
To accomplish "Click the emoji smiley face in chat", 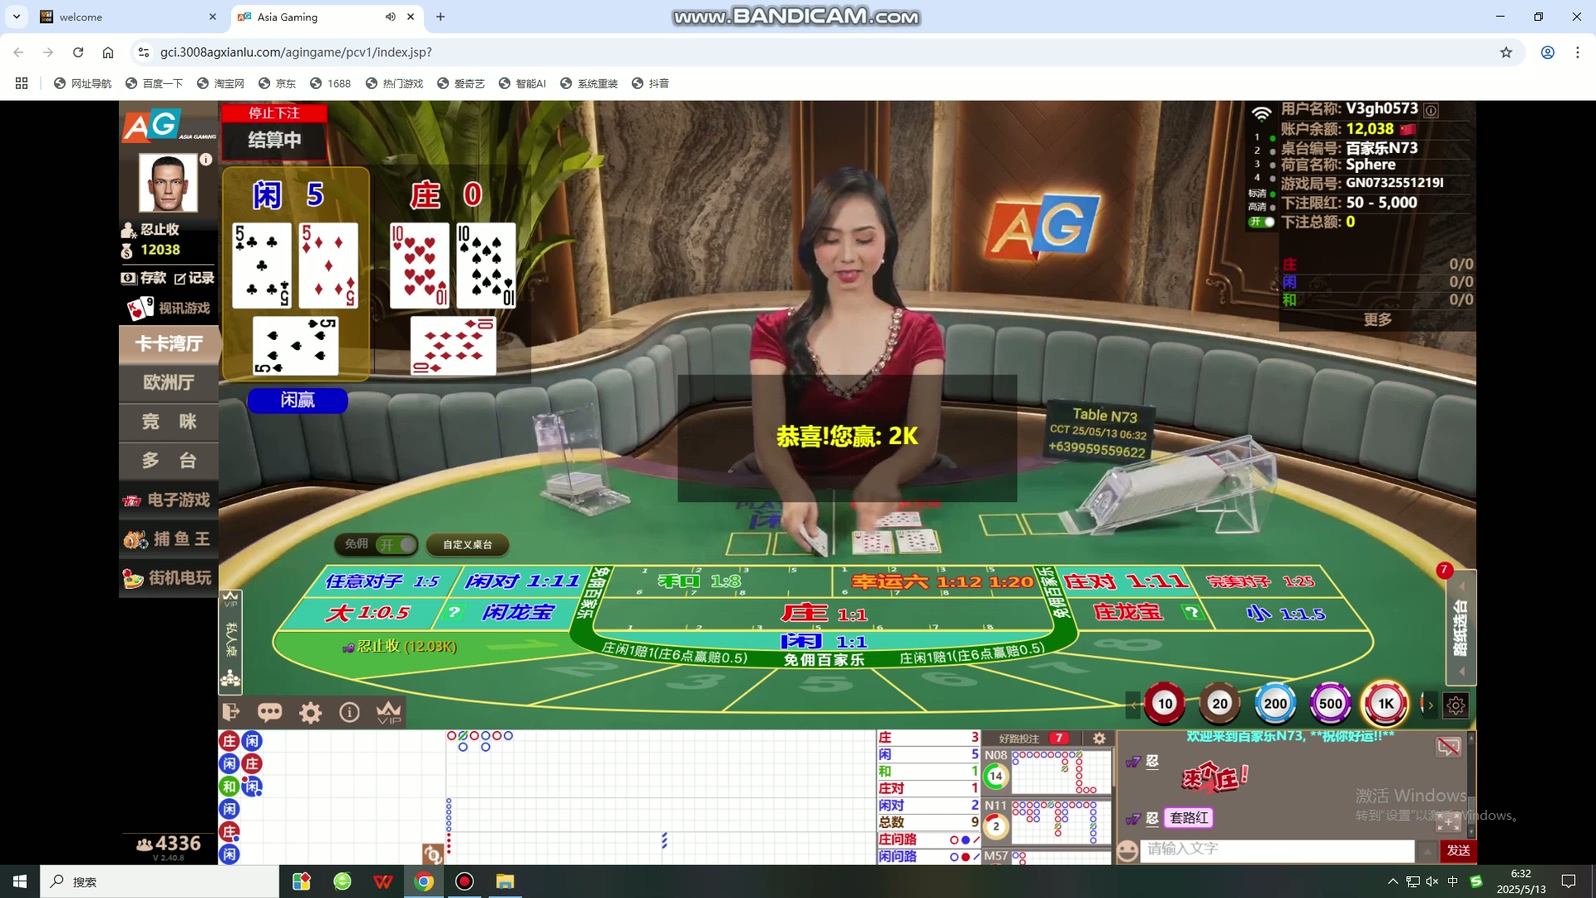I will tap(1128, 850).
